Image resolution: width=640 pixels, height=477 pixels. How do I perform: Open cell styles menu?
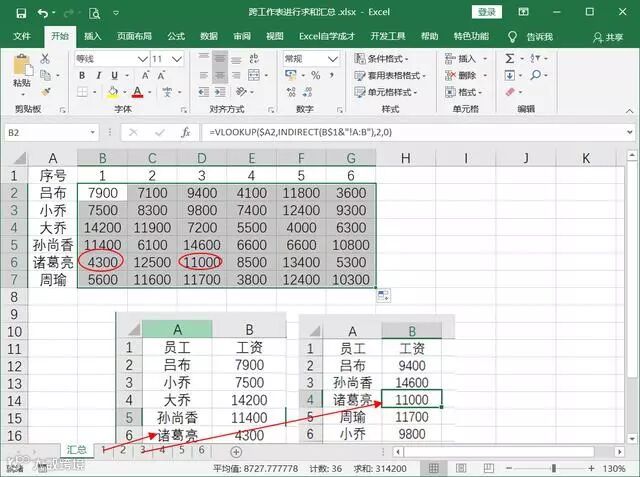(386, 92)
